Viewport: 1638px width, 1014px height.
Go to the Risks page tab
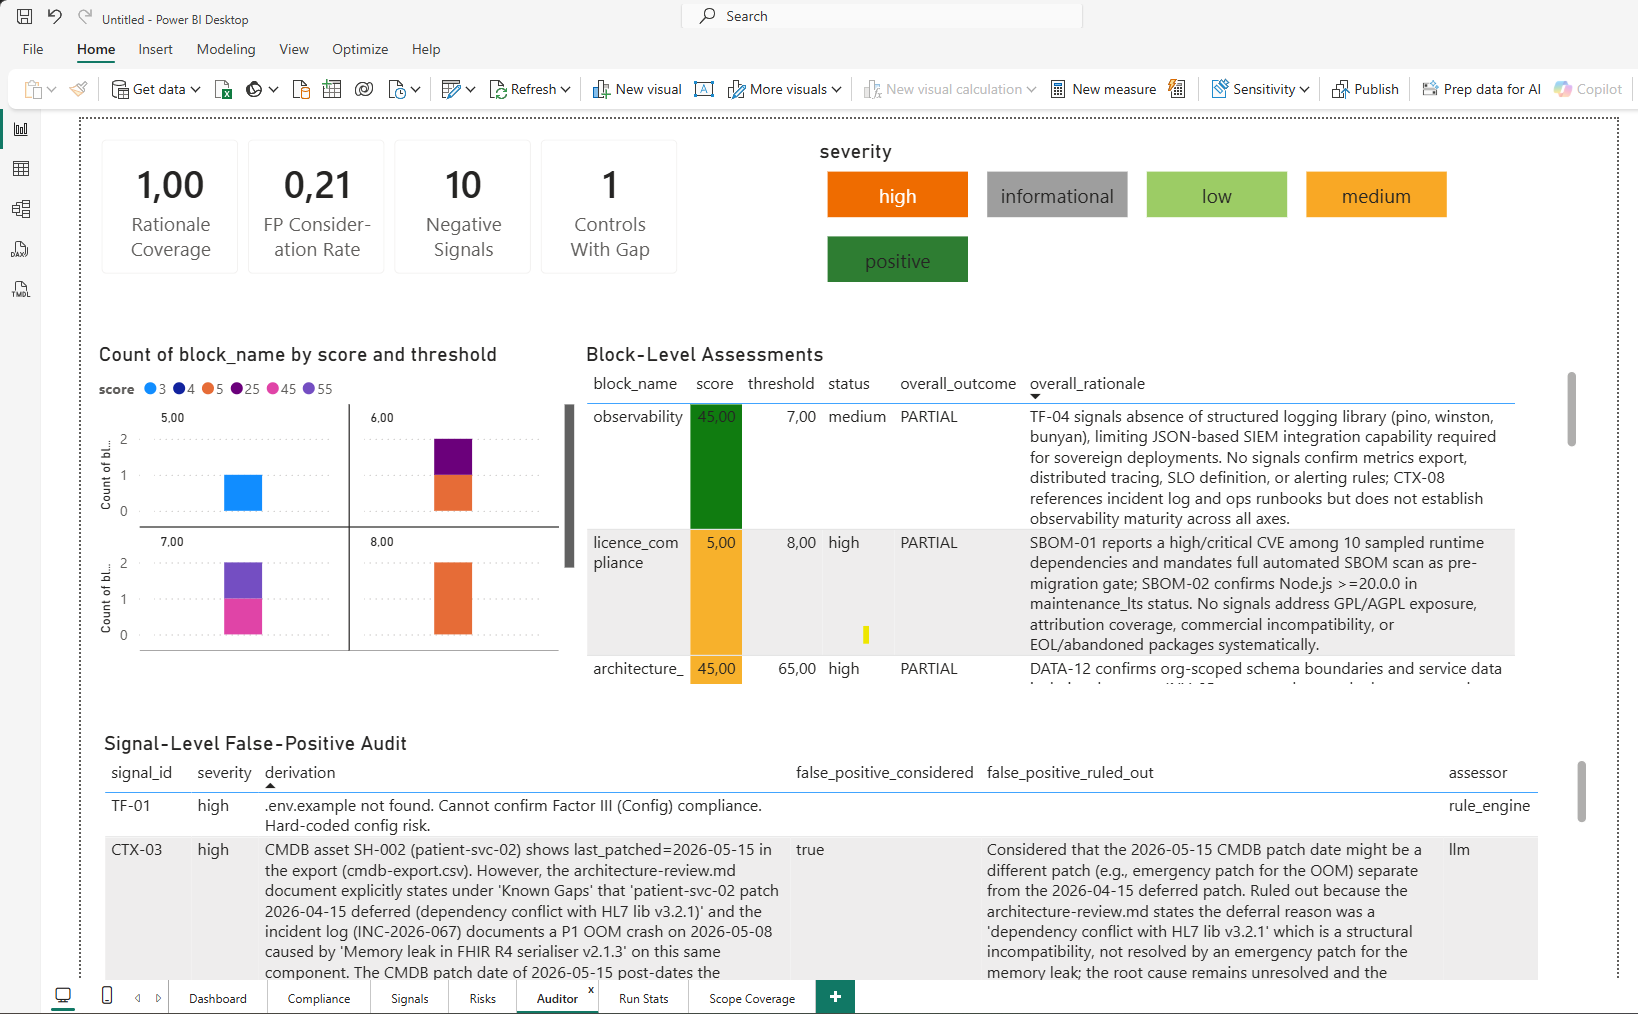[483, 998]
